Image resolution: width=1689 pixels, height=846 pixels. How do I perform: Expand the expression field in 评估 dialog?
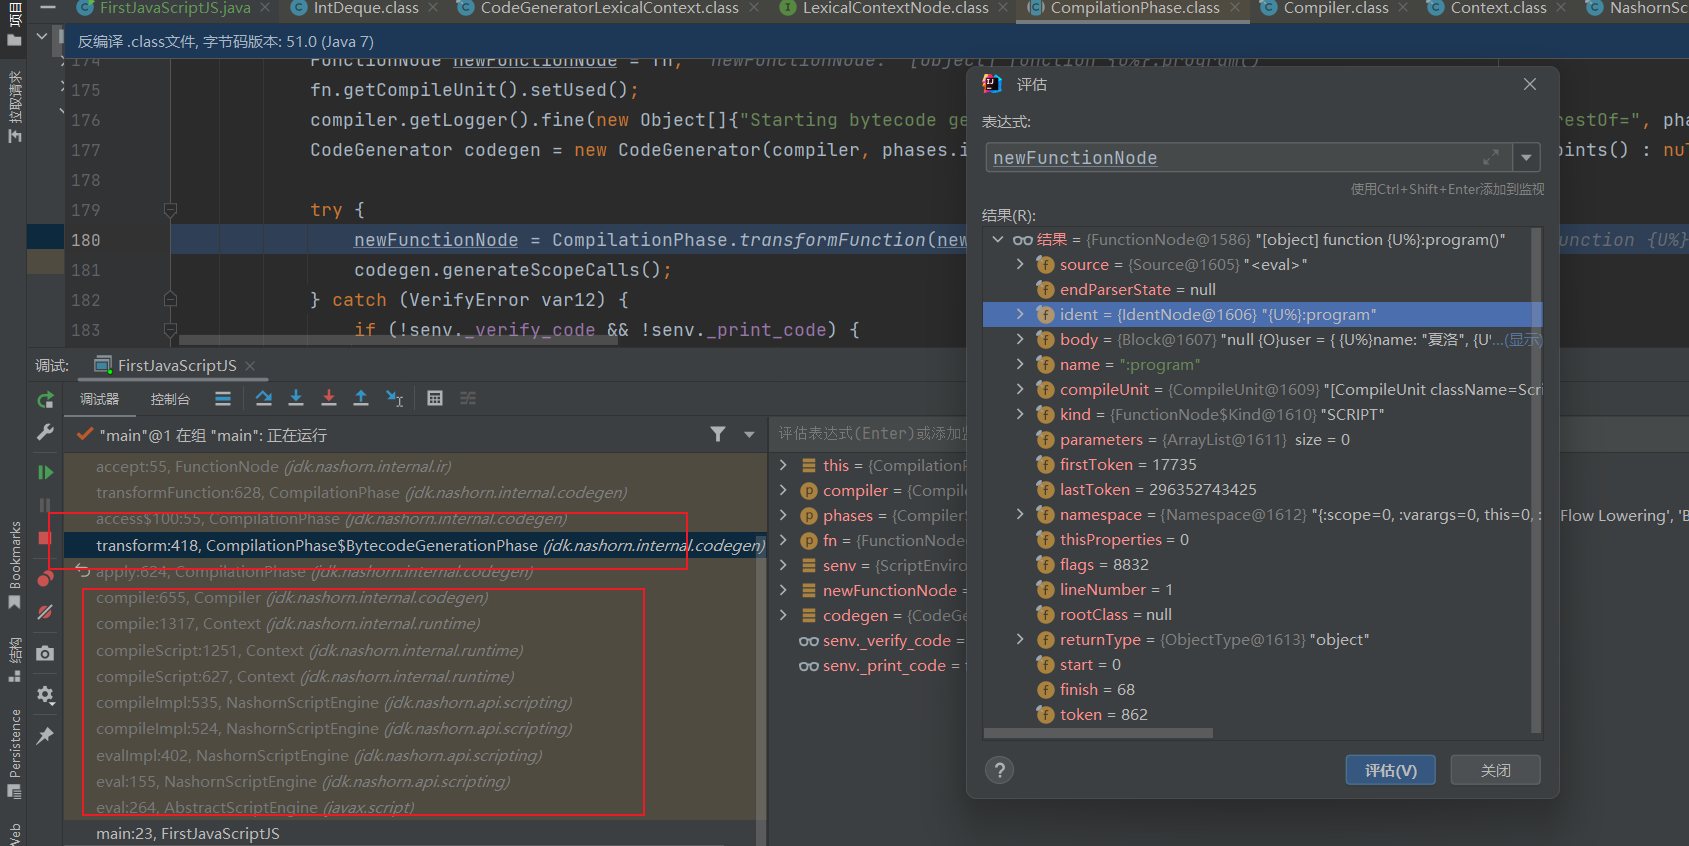[x=1491, y=157]
